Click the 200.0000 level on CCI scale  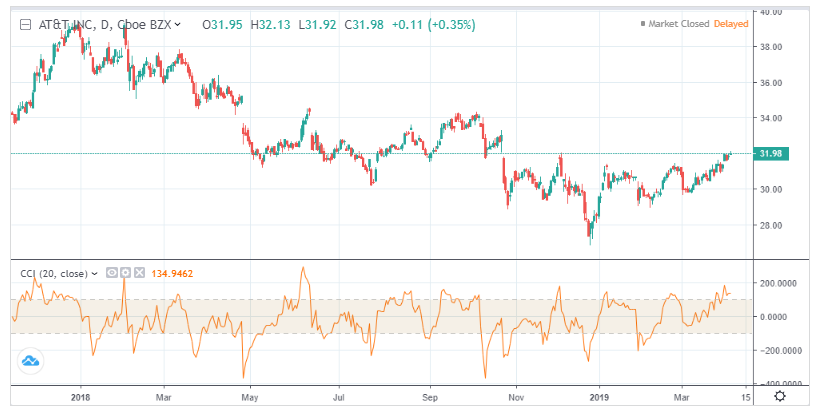(x=777, y=283)
